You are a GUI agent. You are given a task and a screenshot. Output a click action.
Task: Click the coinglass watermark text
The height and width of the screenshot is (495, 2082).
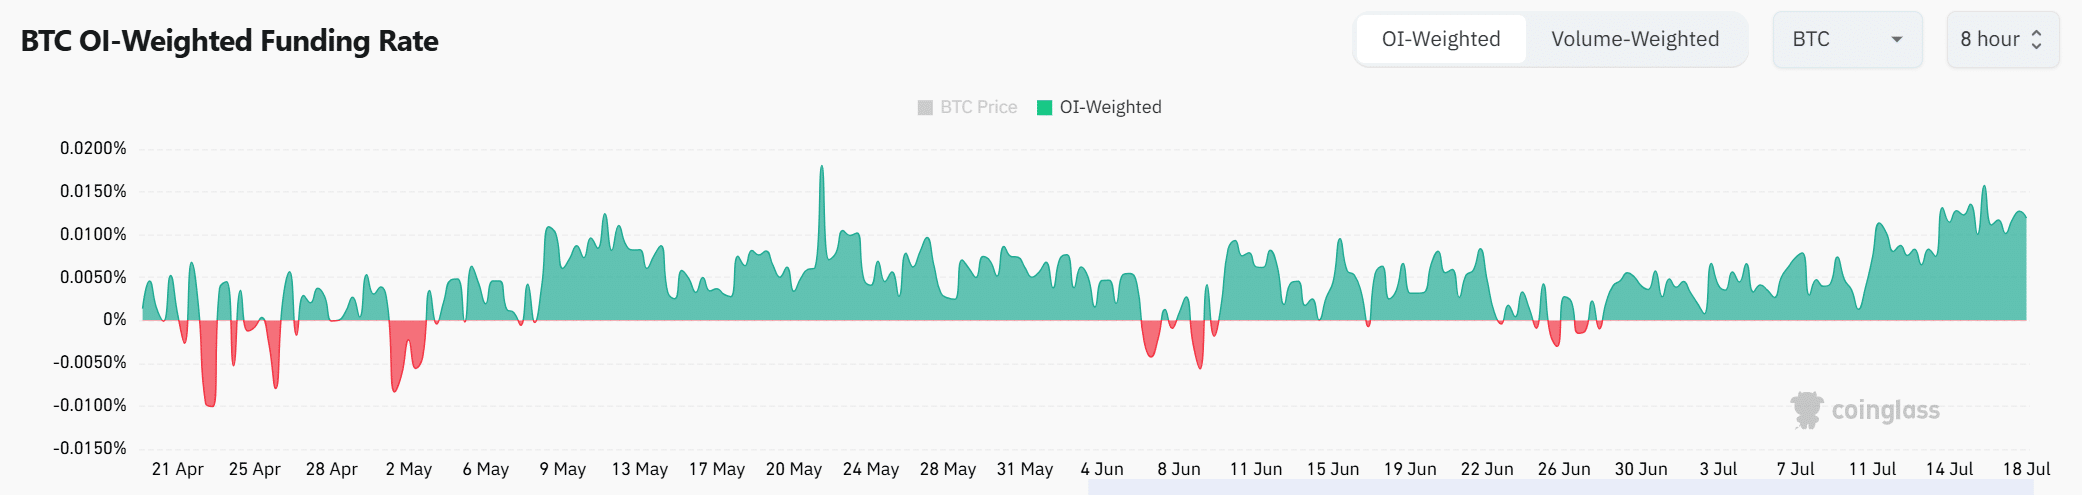click(1885, 410)
